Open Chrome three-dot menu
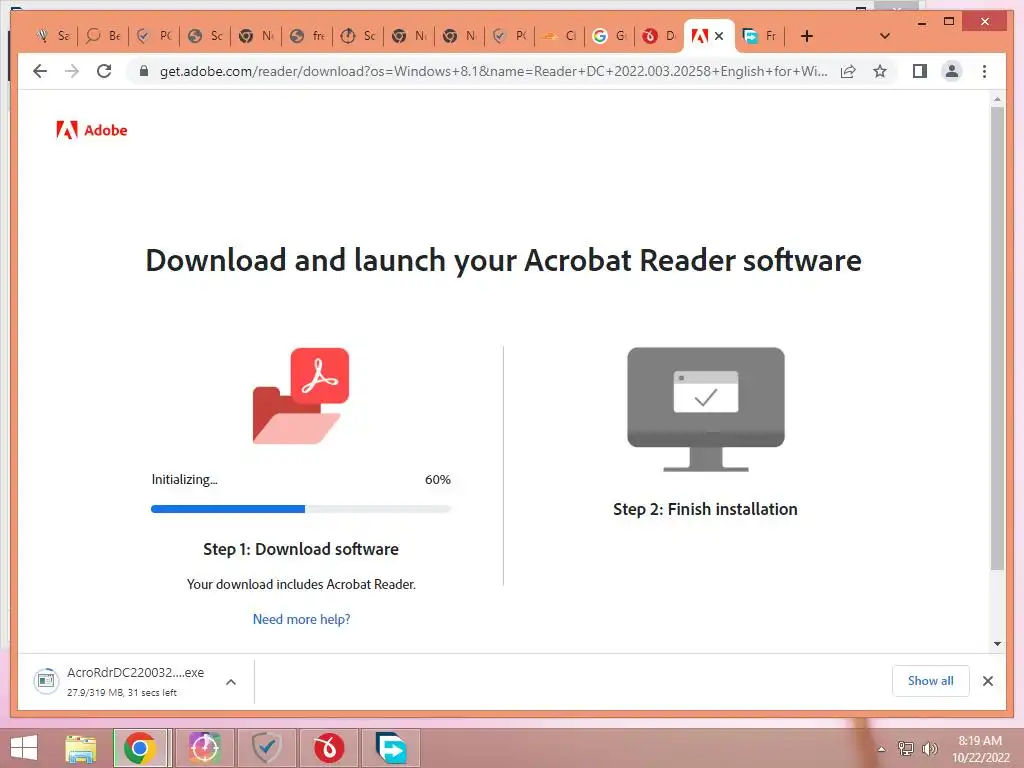 (x=984, y=71)
